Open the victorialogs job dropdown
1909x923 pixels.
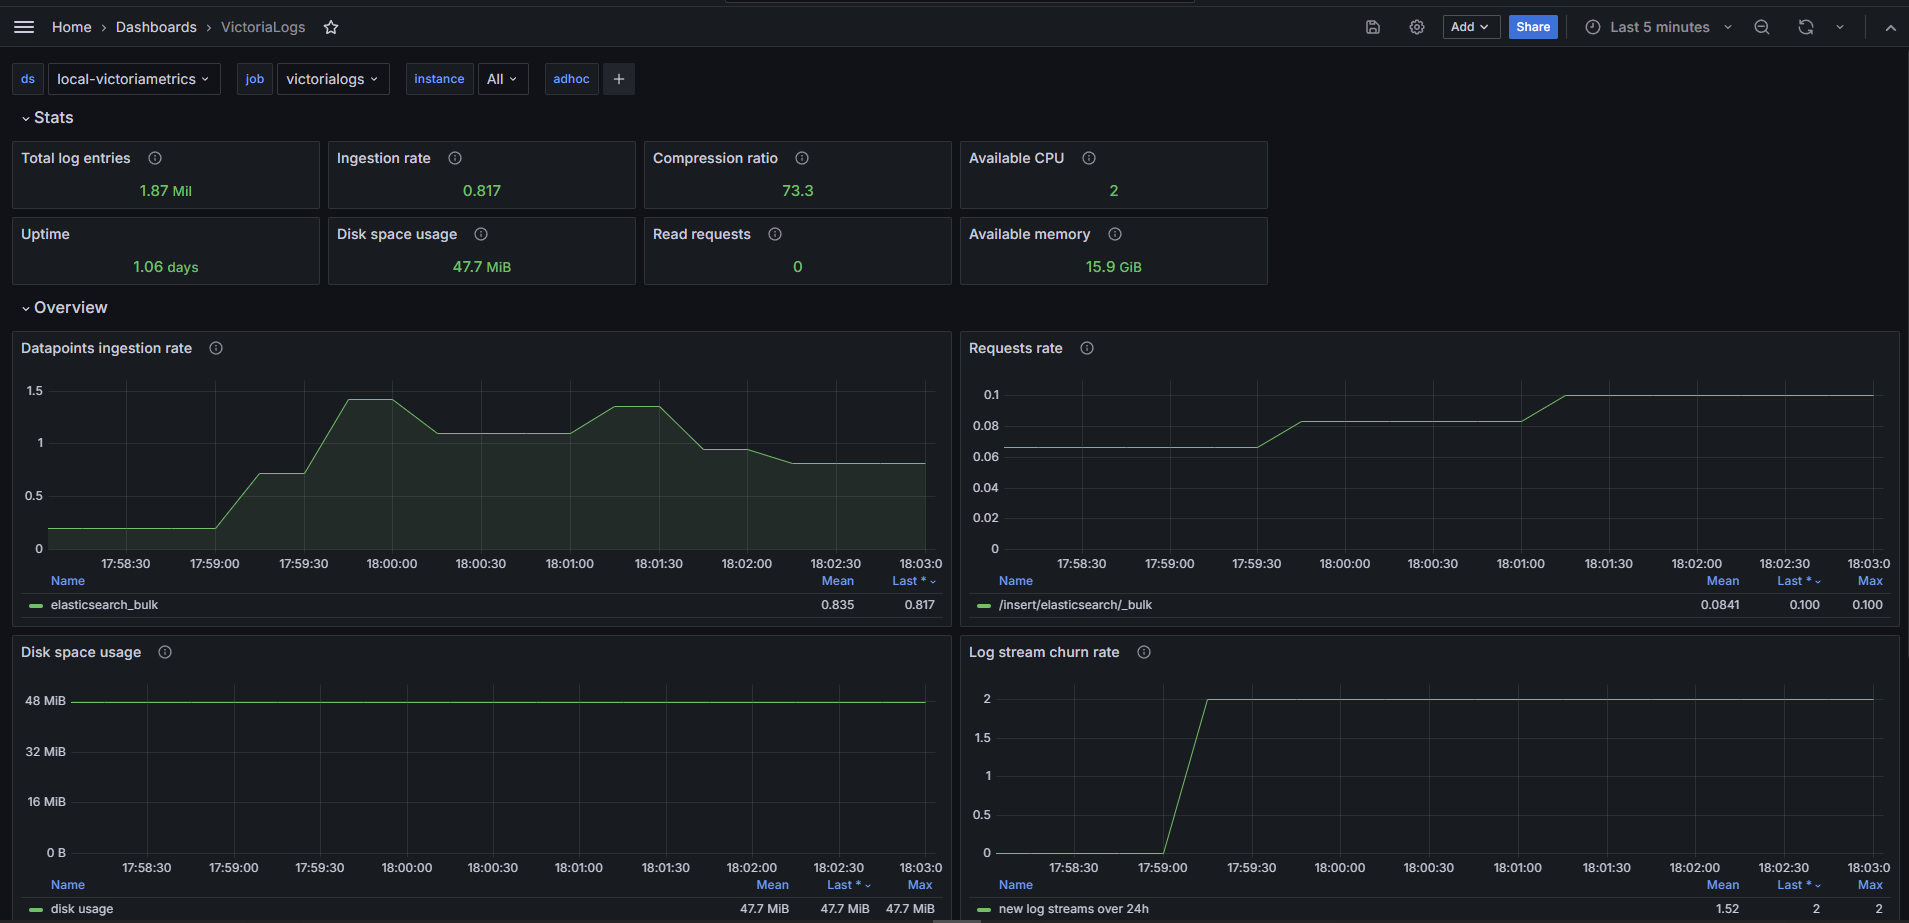(332, 79)
